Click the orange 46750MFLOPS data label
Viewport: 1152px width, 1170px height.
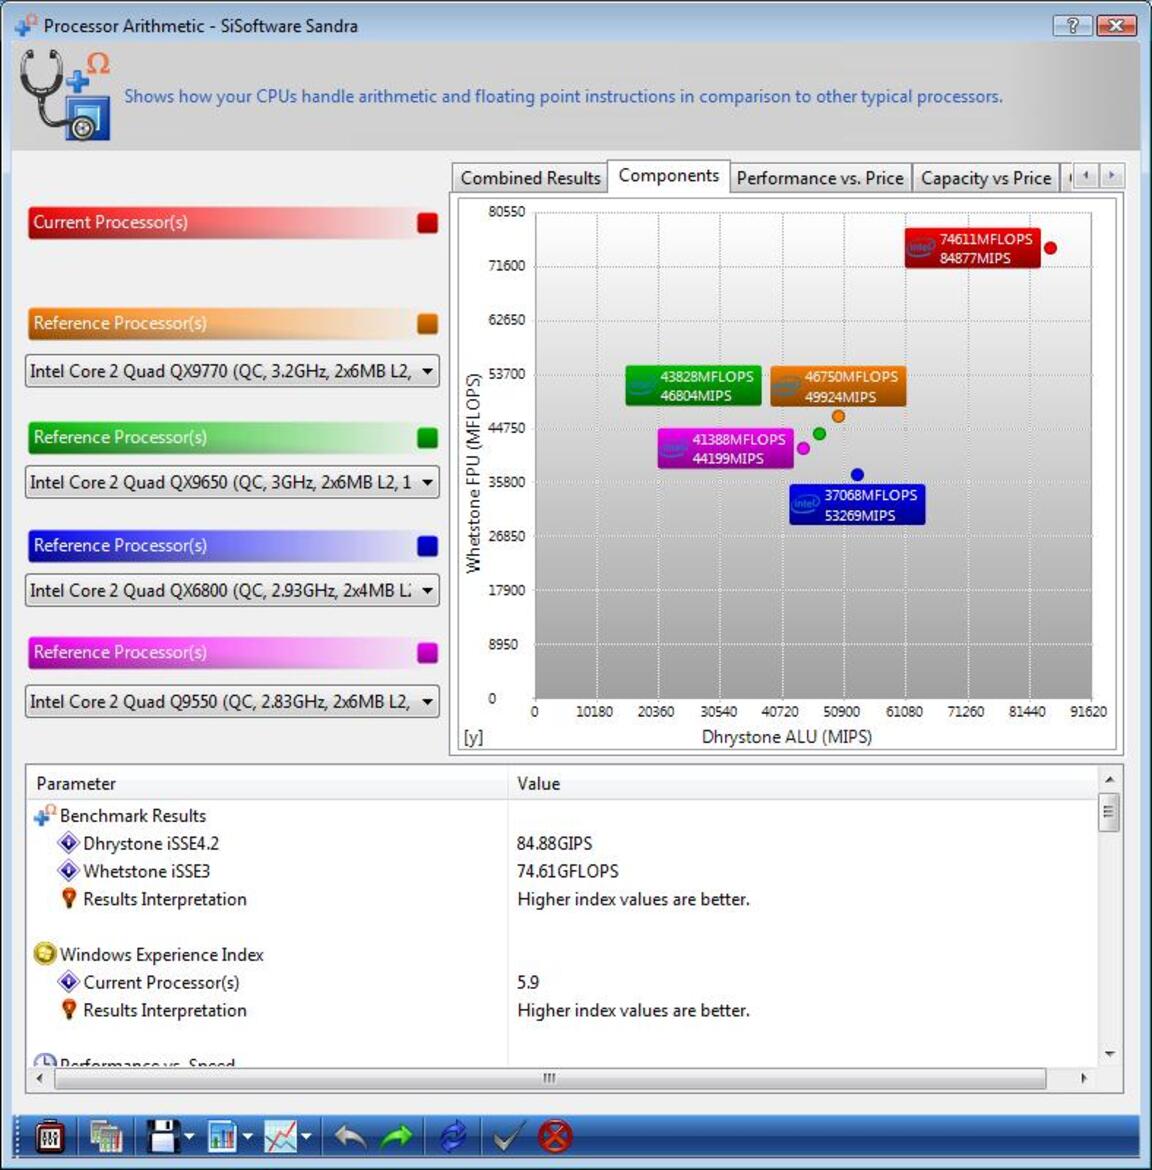[x=838, y=386]
